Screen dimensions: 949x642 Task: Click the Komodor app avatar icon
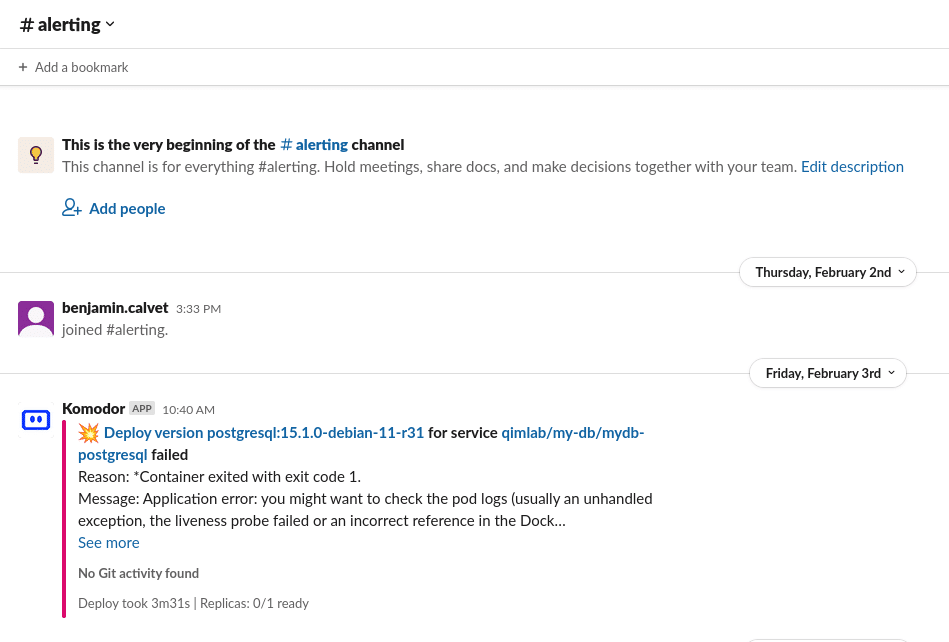(x=36, y=419)
